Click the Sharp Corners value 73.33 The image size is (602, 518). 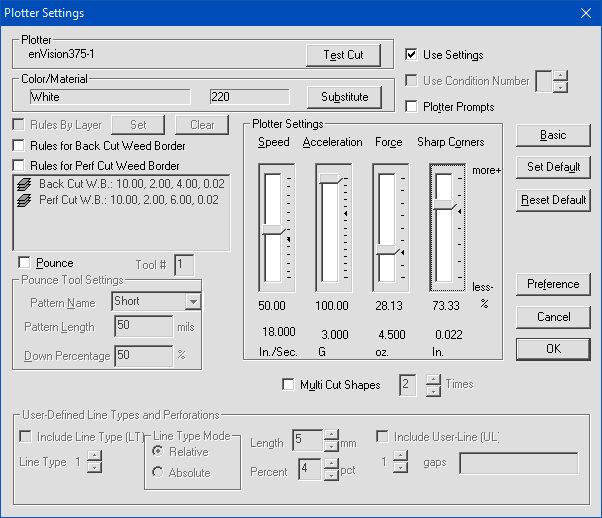coord(446,306)
